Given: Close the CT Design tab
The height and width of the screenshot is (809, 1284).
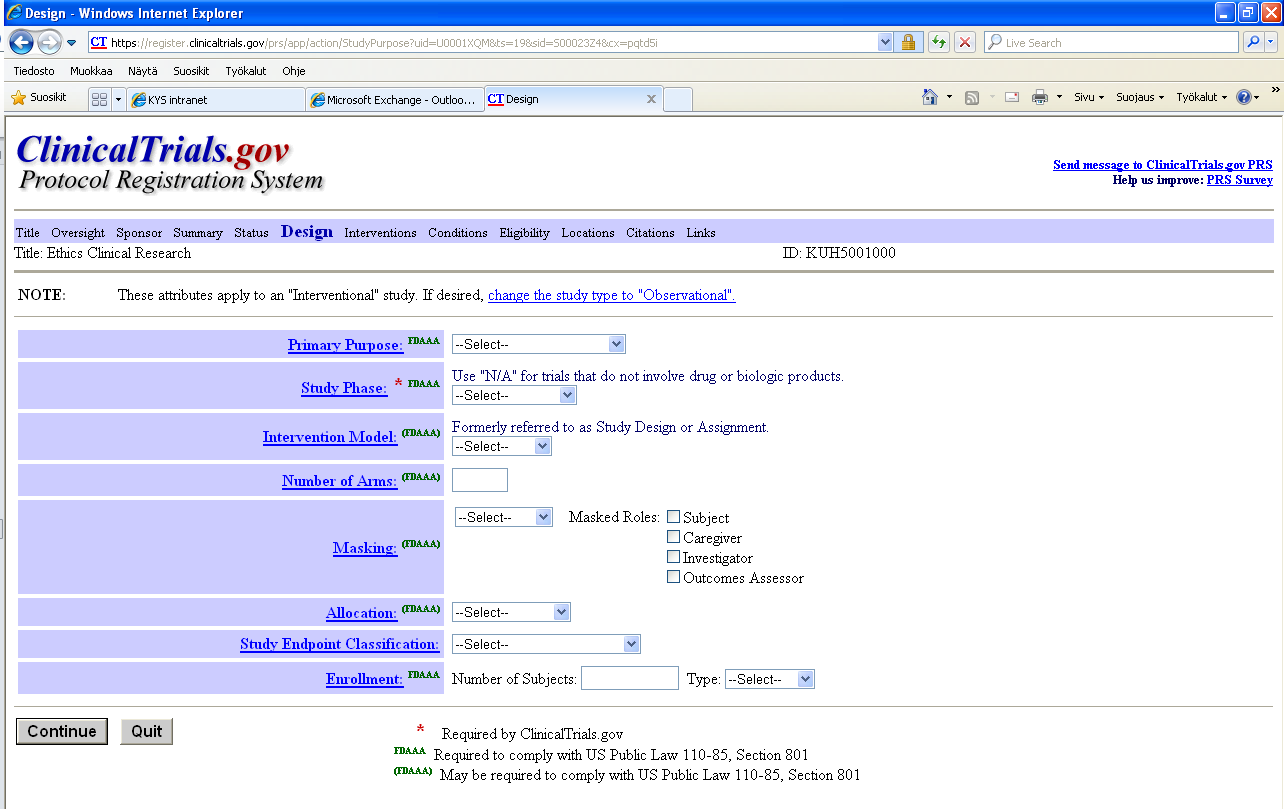Looking at the screenshot, I should click(651, 99).
